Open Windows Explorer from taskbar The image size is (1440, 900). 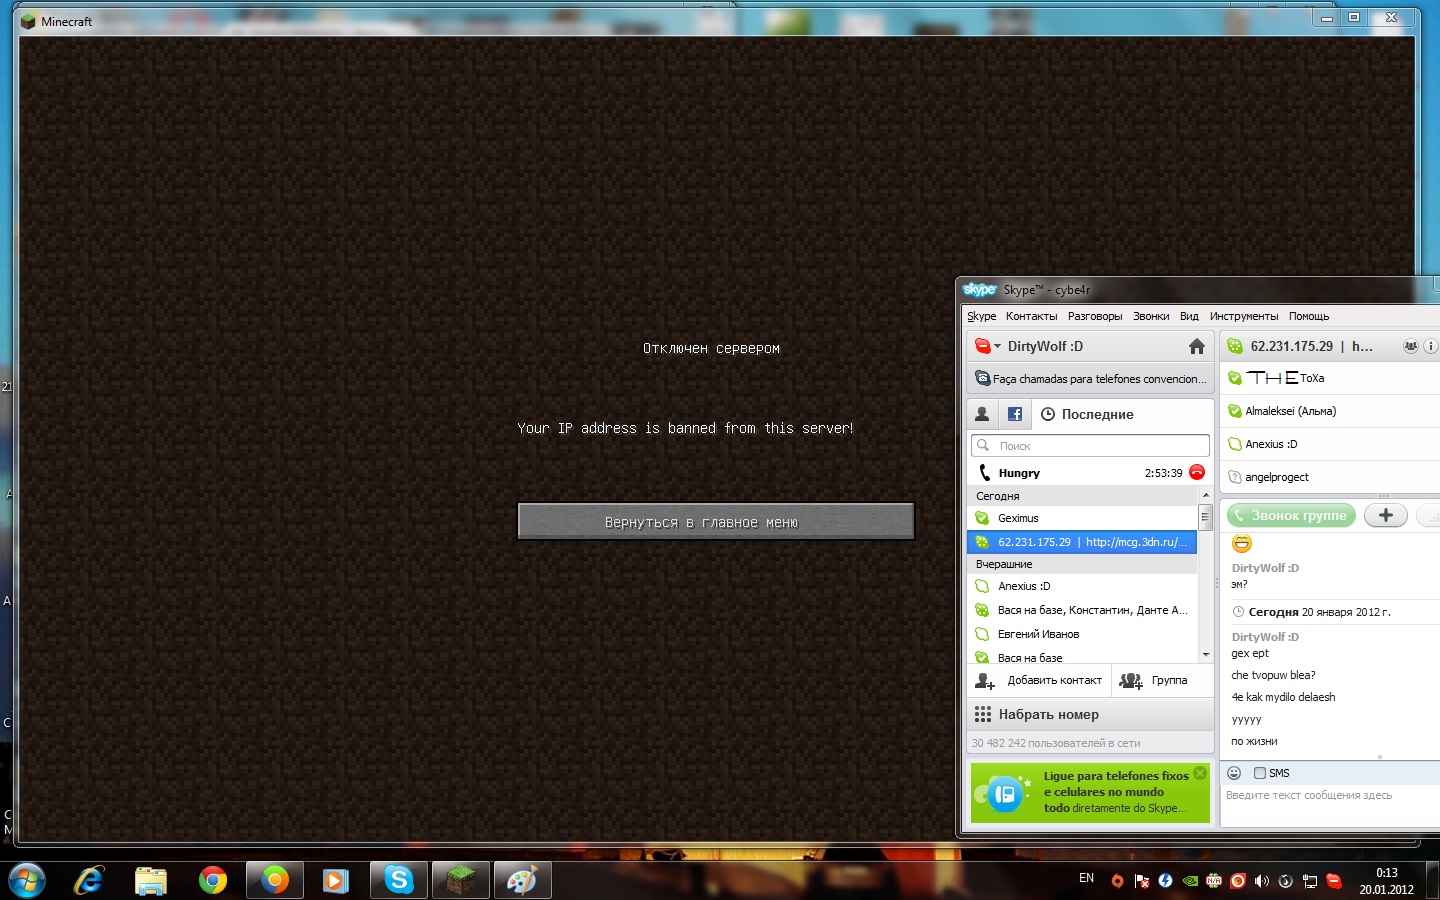click(x=151, y=880)
